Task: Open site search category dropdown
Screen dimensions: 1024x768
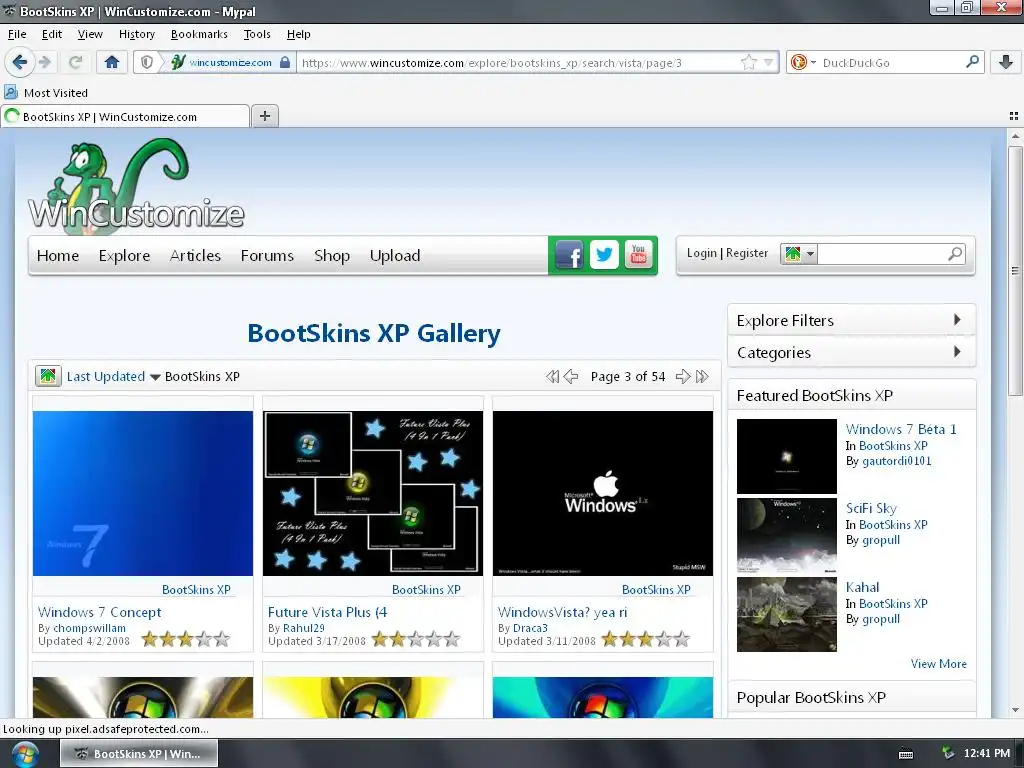Action: coord(799,253)
